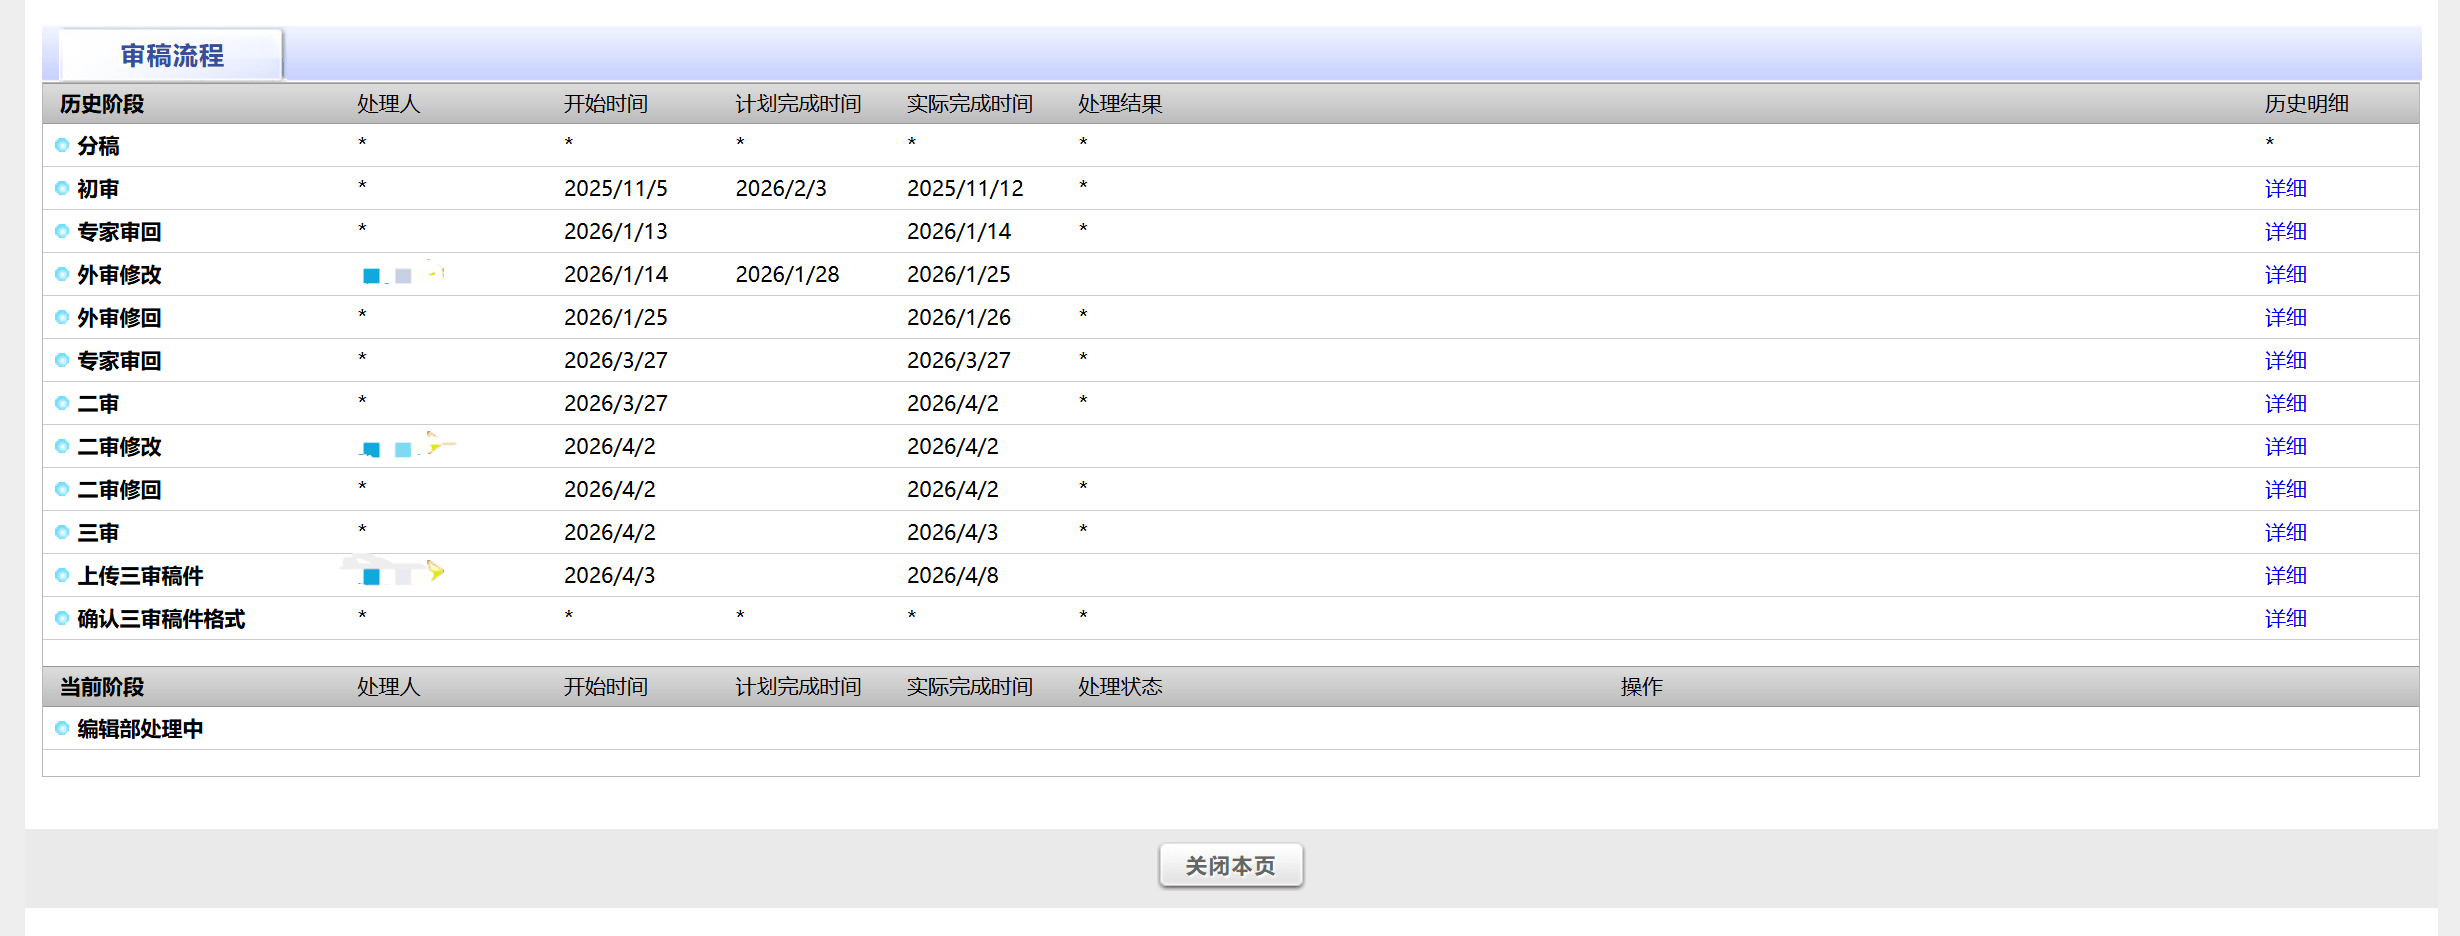Click the 初审 stage name

coord(98,189)
